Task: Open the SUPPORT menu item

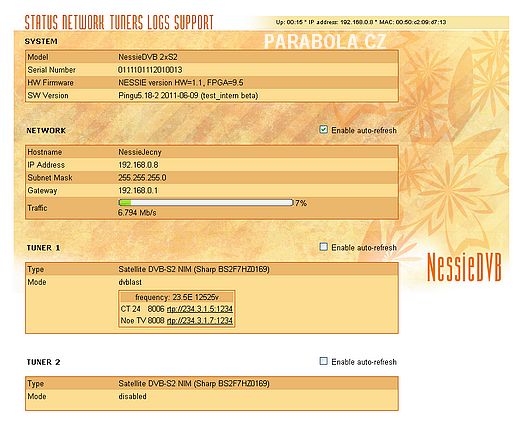Action: tap(194, 22)
